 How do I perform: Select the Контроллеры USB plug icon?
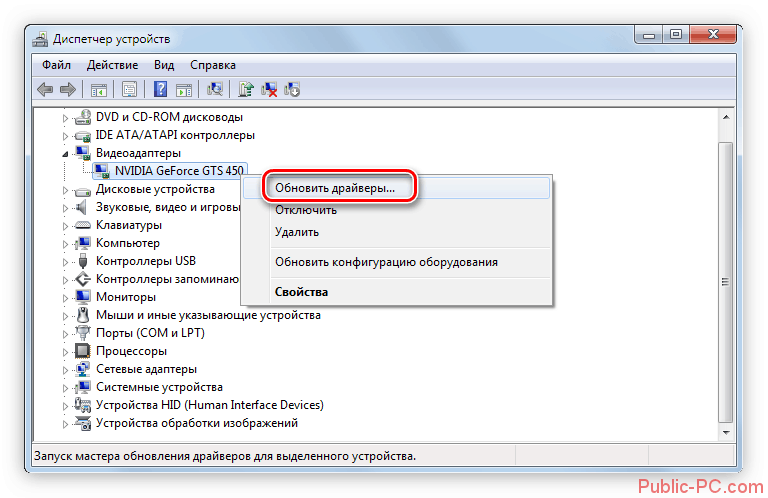click(x=83, y=261)
